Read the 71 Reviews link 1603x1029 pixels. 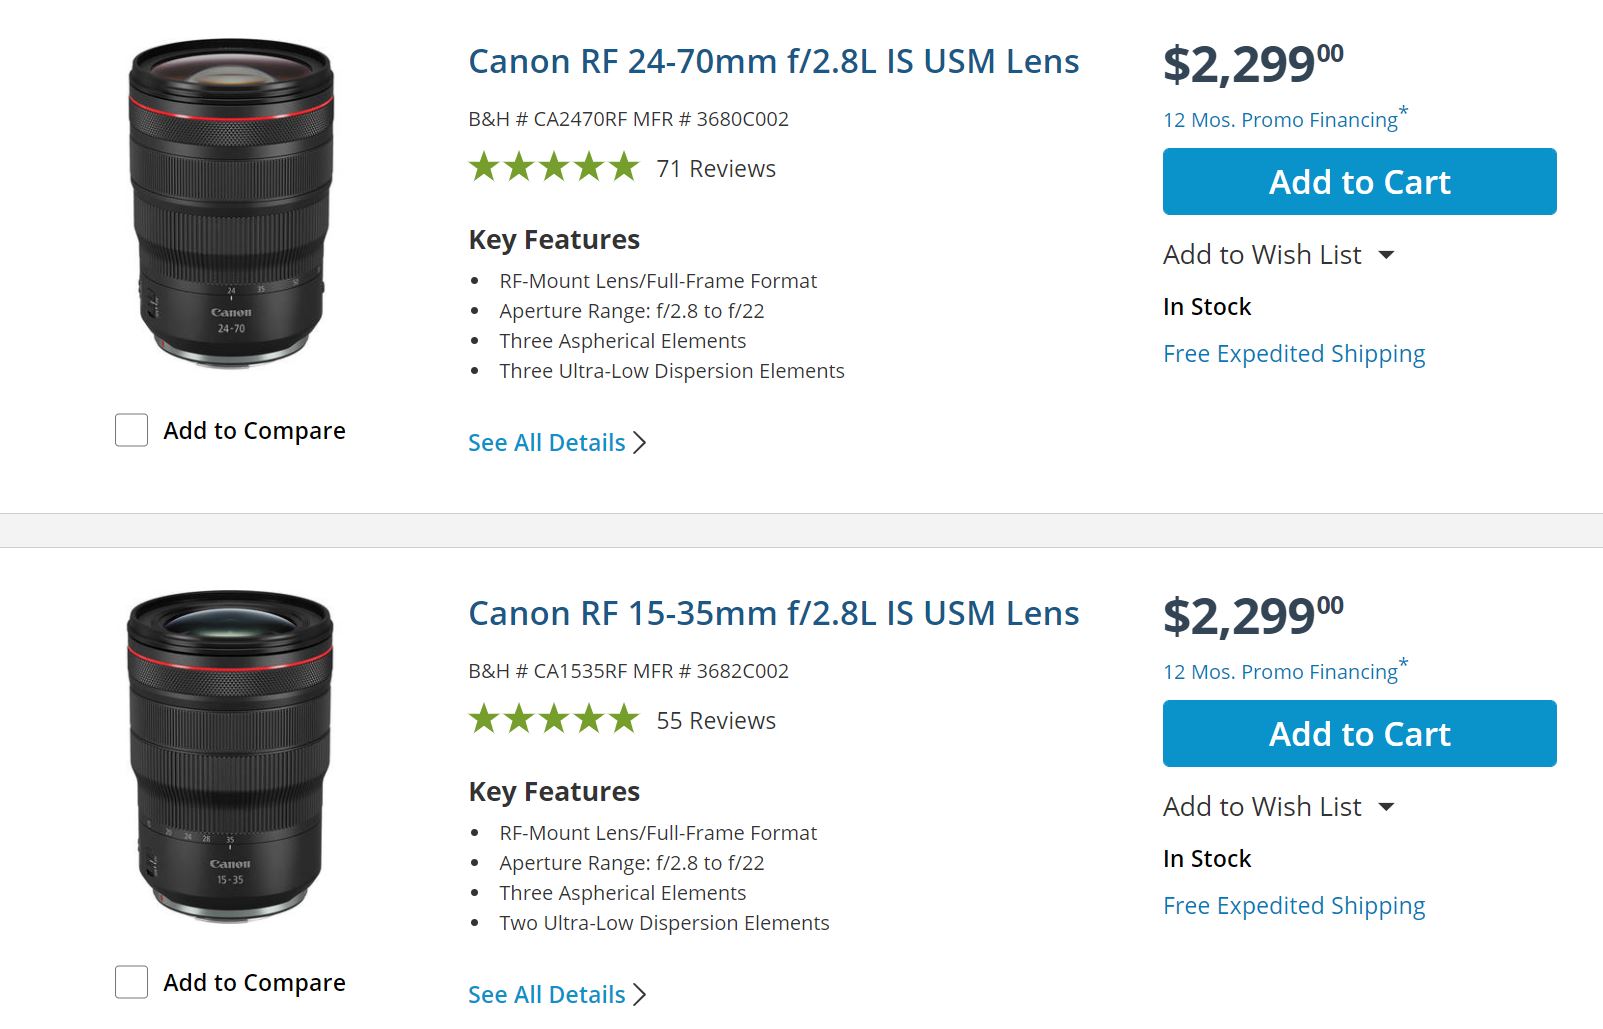click(x=716, y=169)
